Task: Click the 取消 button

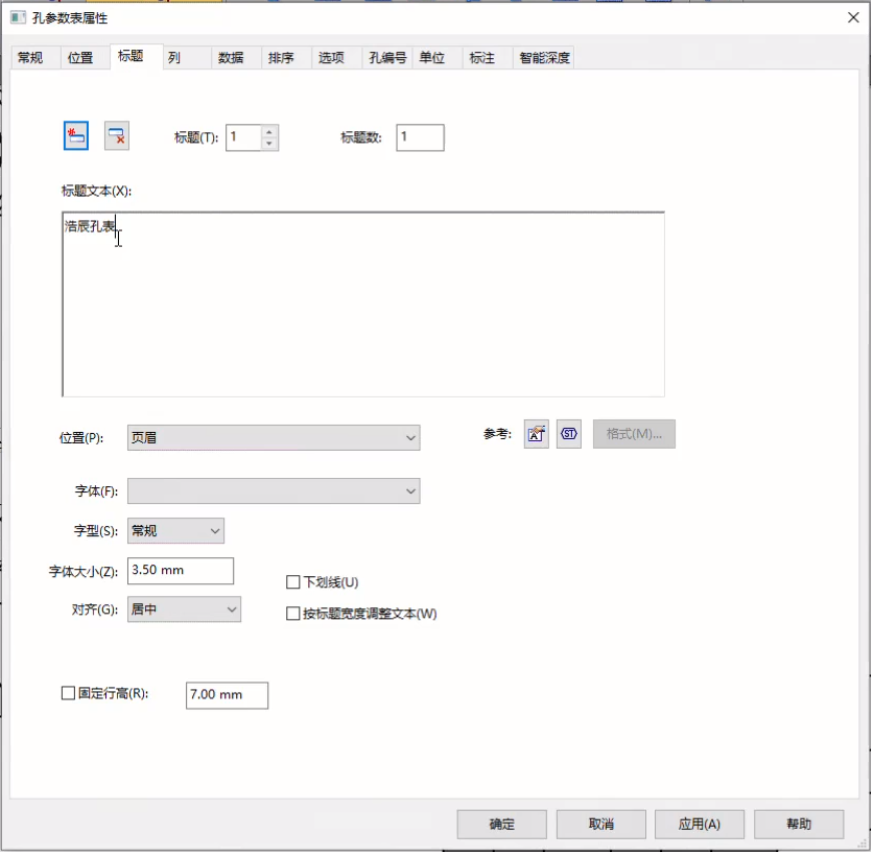Action: click(x=601, y=824)
